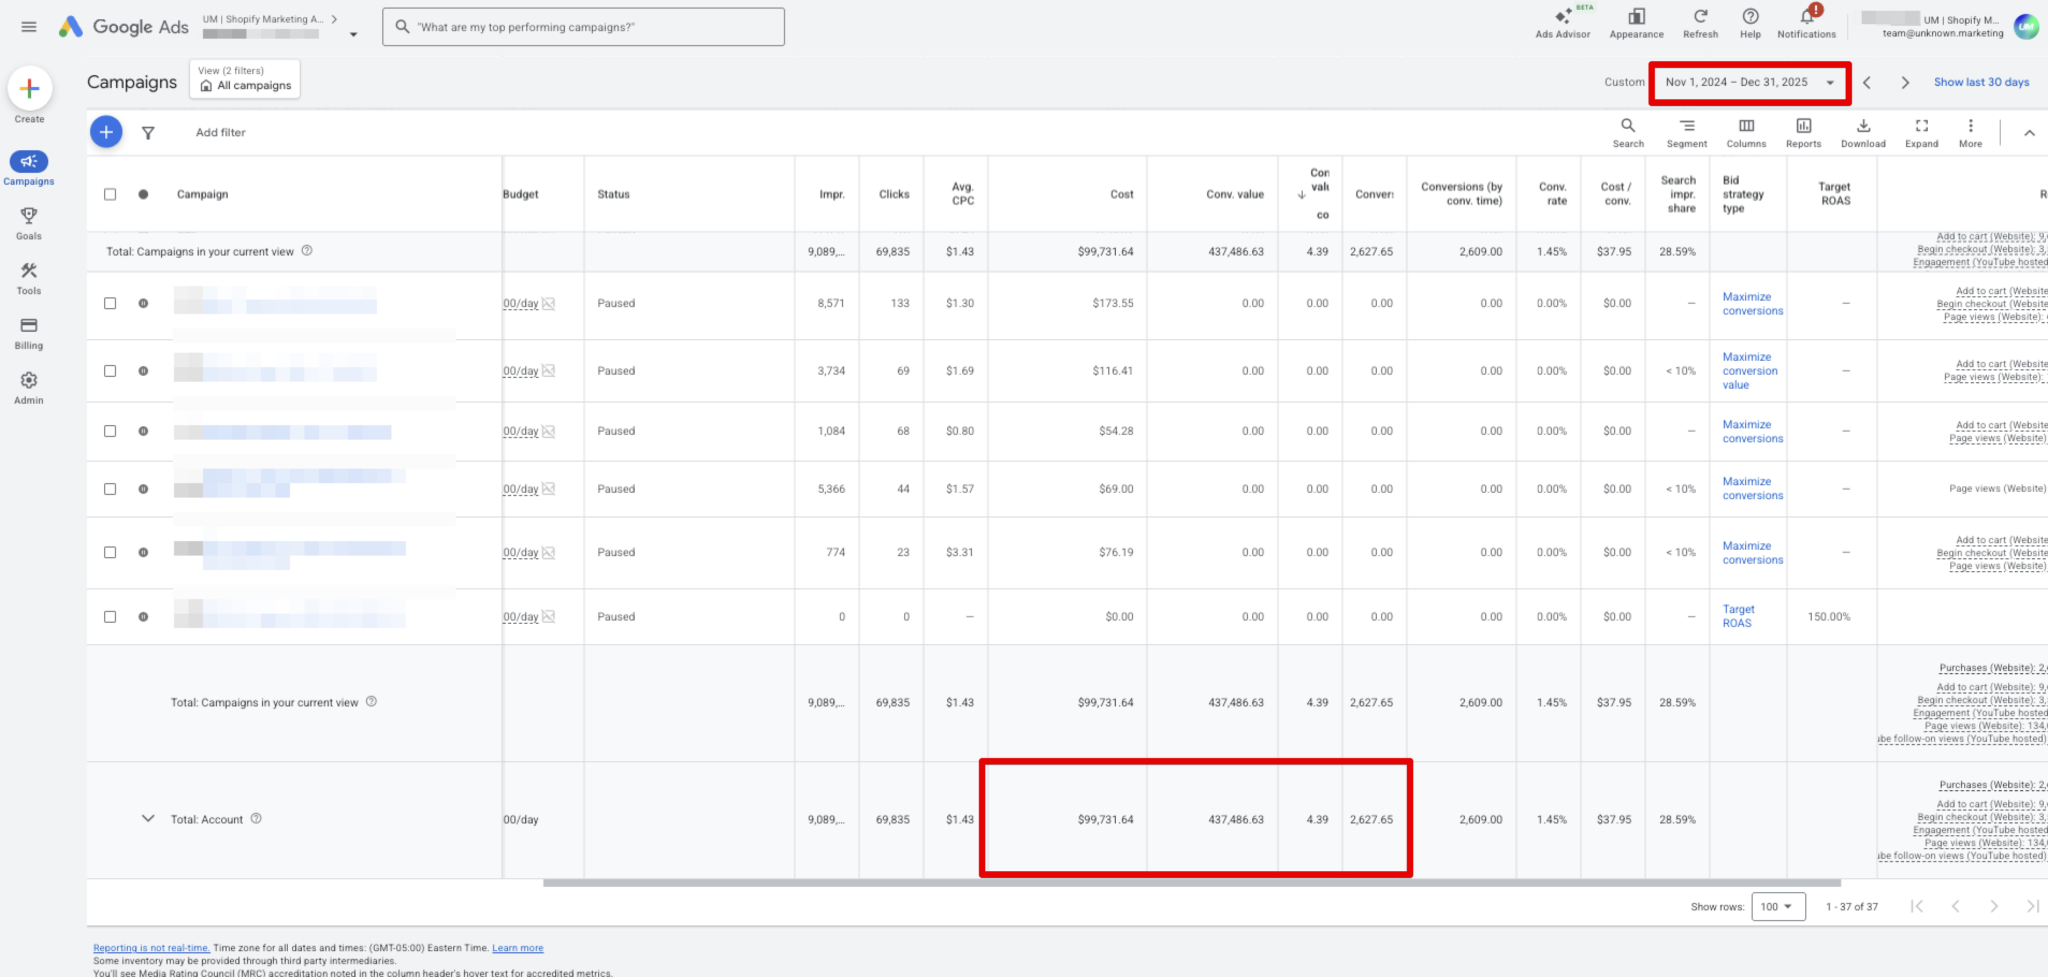Toggle the select-all campaigns checkbox
This screenshot has width=2048, height=977.
point(110,194)
